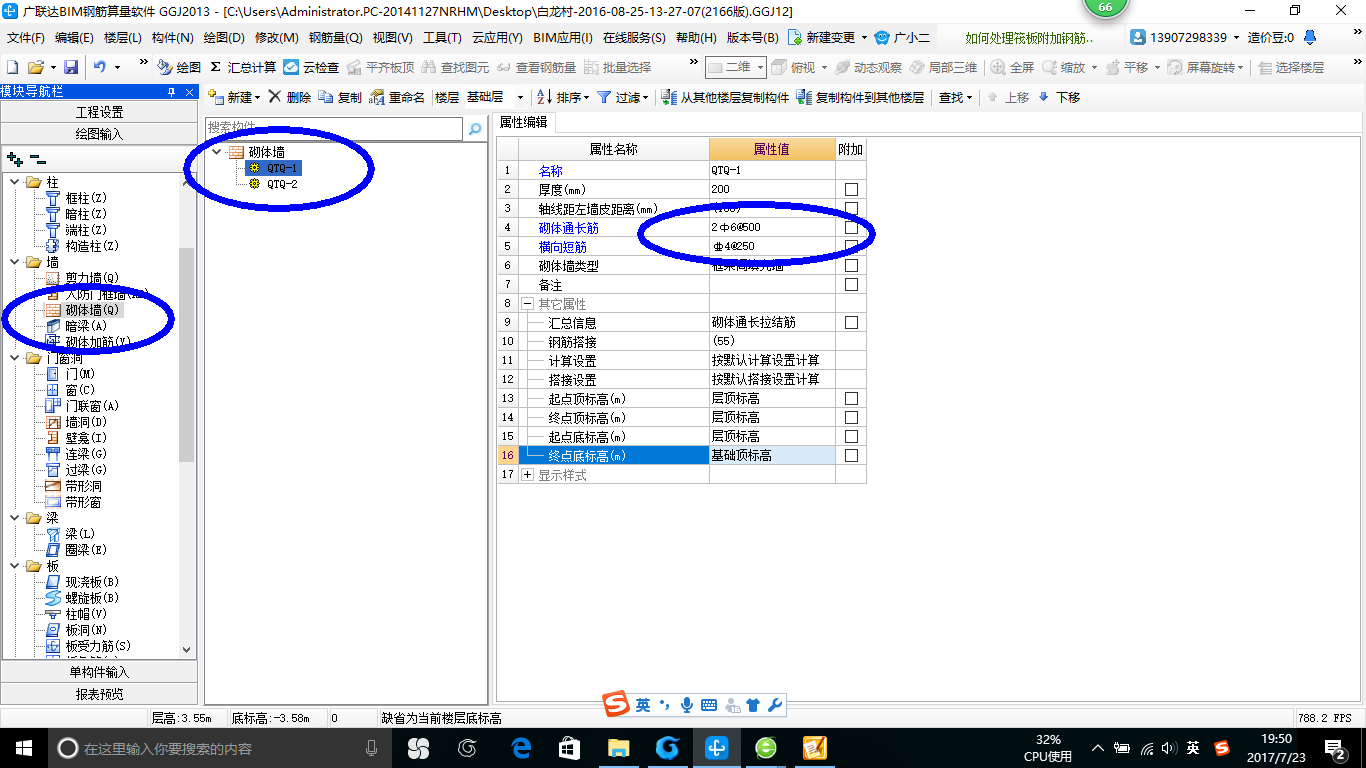This screenshot has height=768, width=1366.
Task: Open the 钢筋量(Q) menu
Action: click(335, 37)
